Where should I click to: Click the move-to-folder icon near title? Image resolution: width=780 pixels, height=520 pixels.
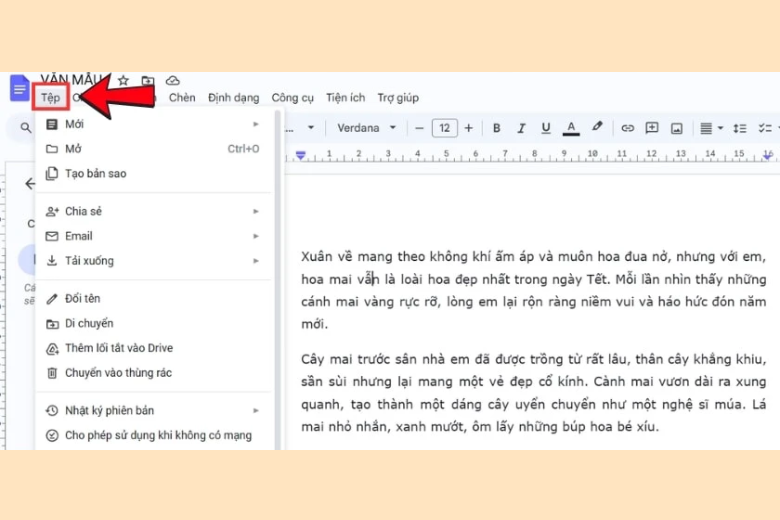tap(148, 80)
